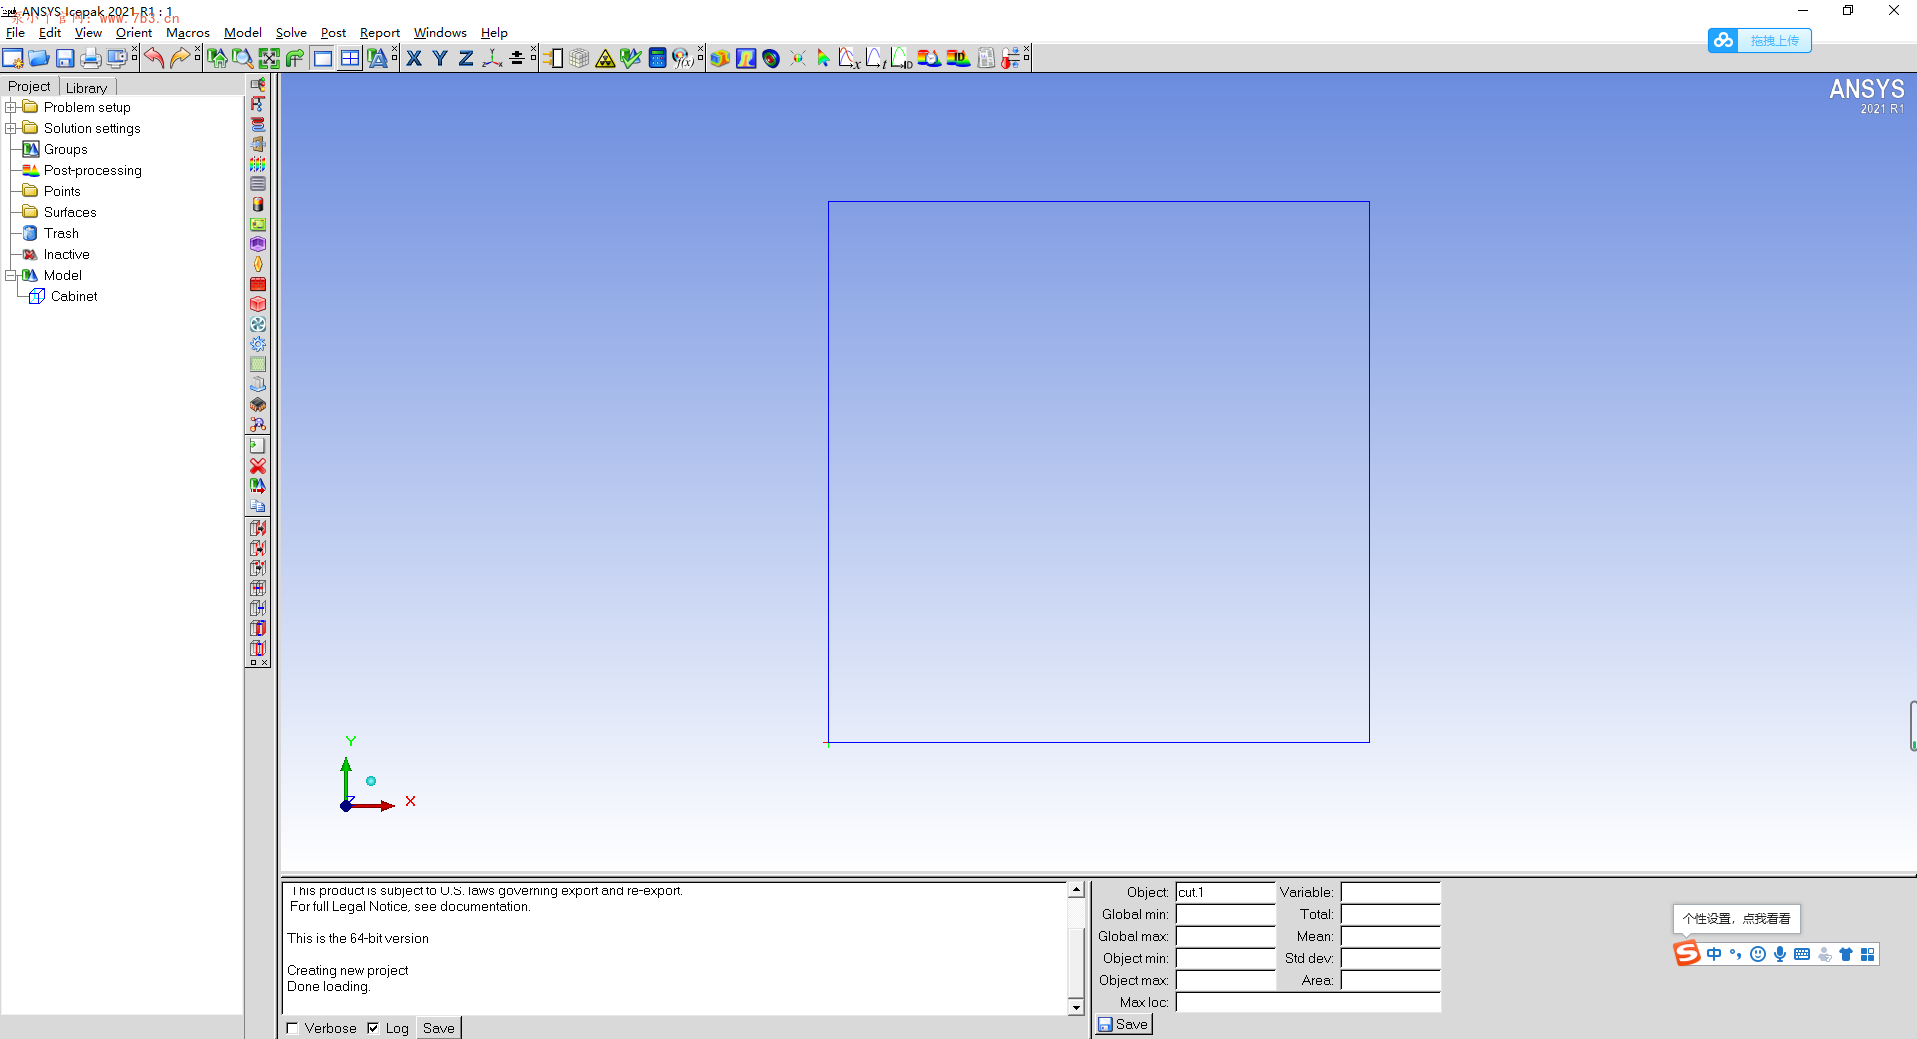Screen dimensions: 1917x1039
Task: Click the blue calculator toolbar icon
Action: pyautogui.click(x=657, y=58)
